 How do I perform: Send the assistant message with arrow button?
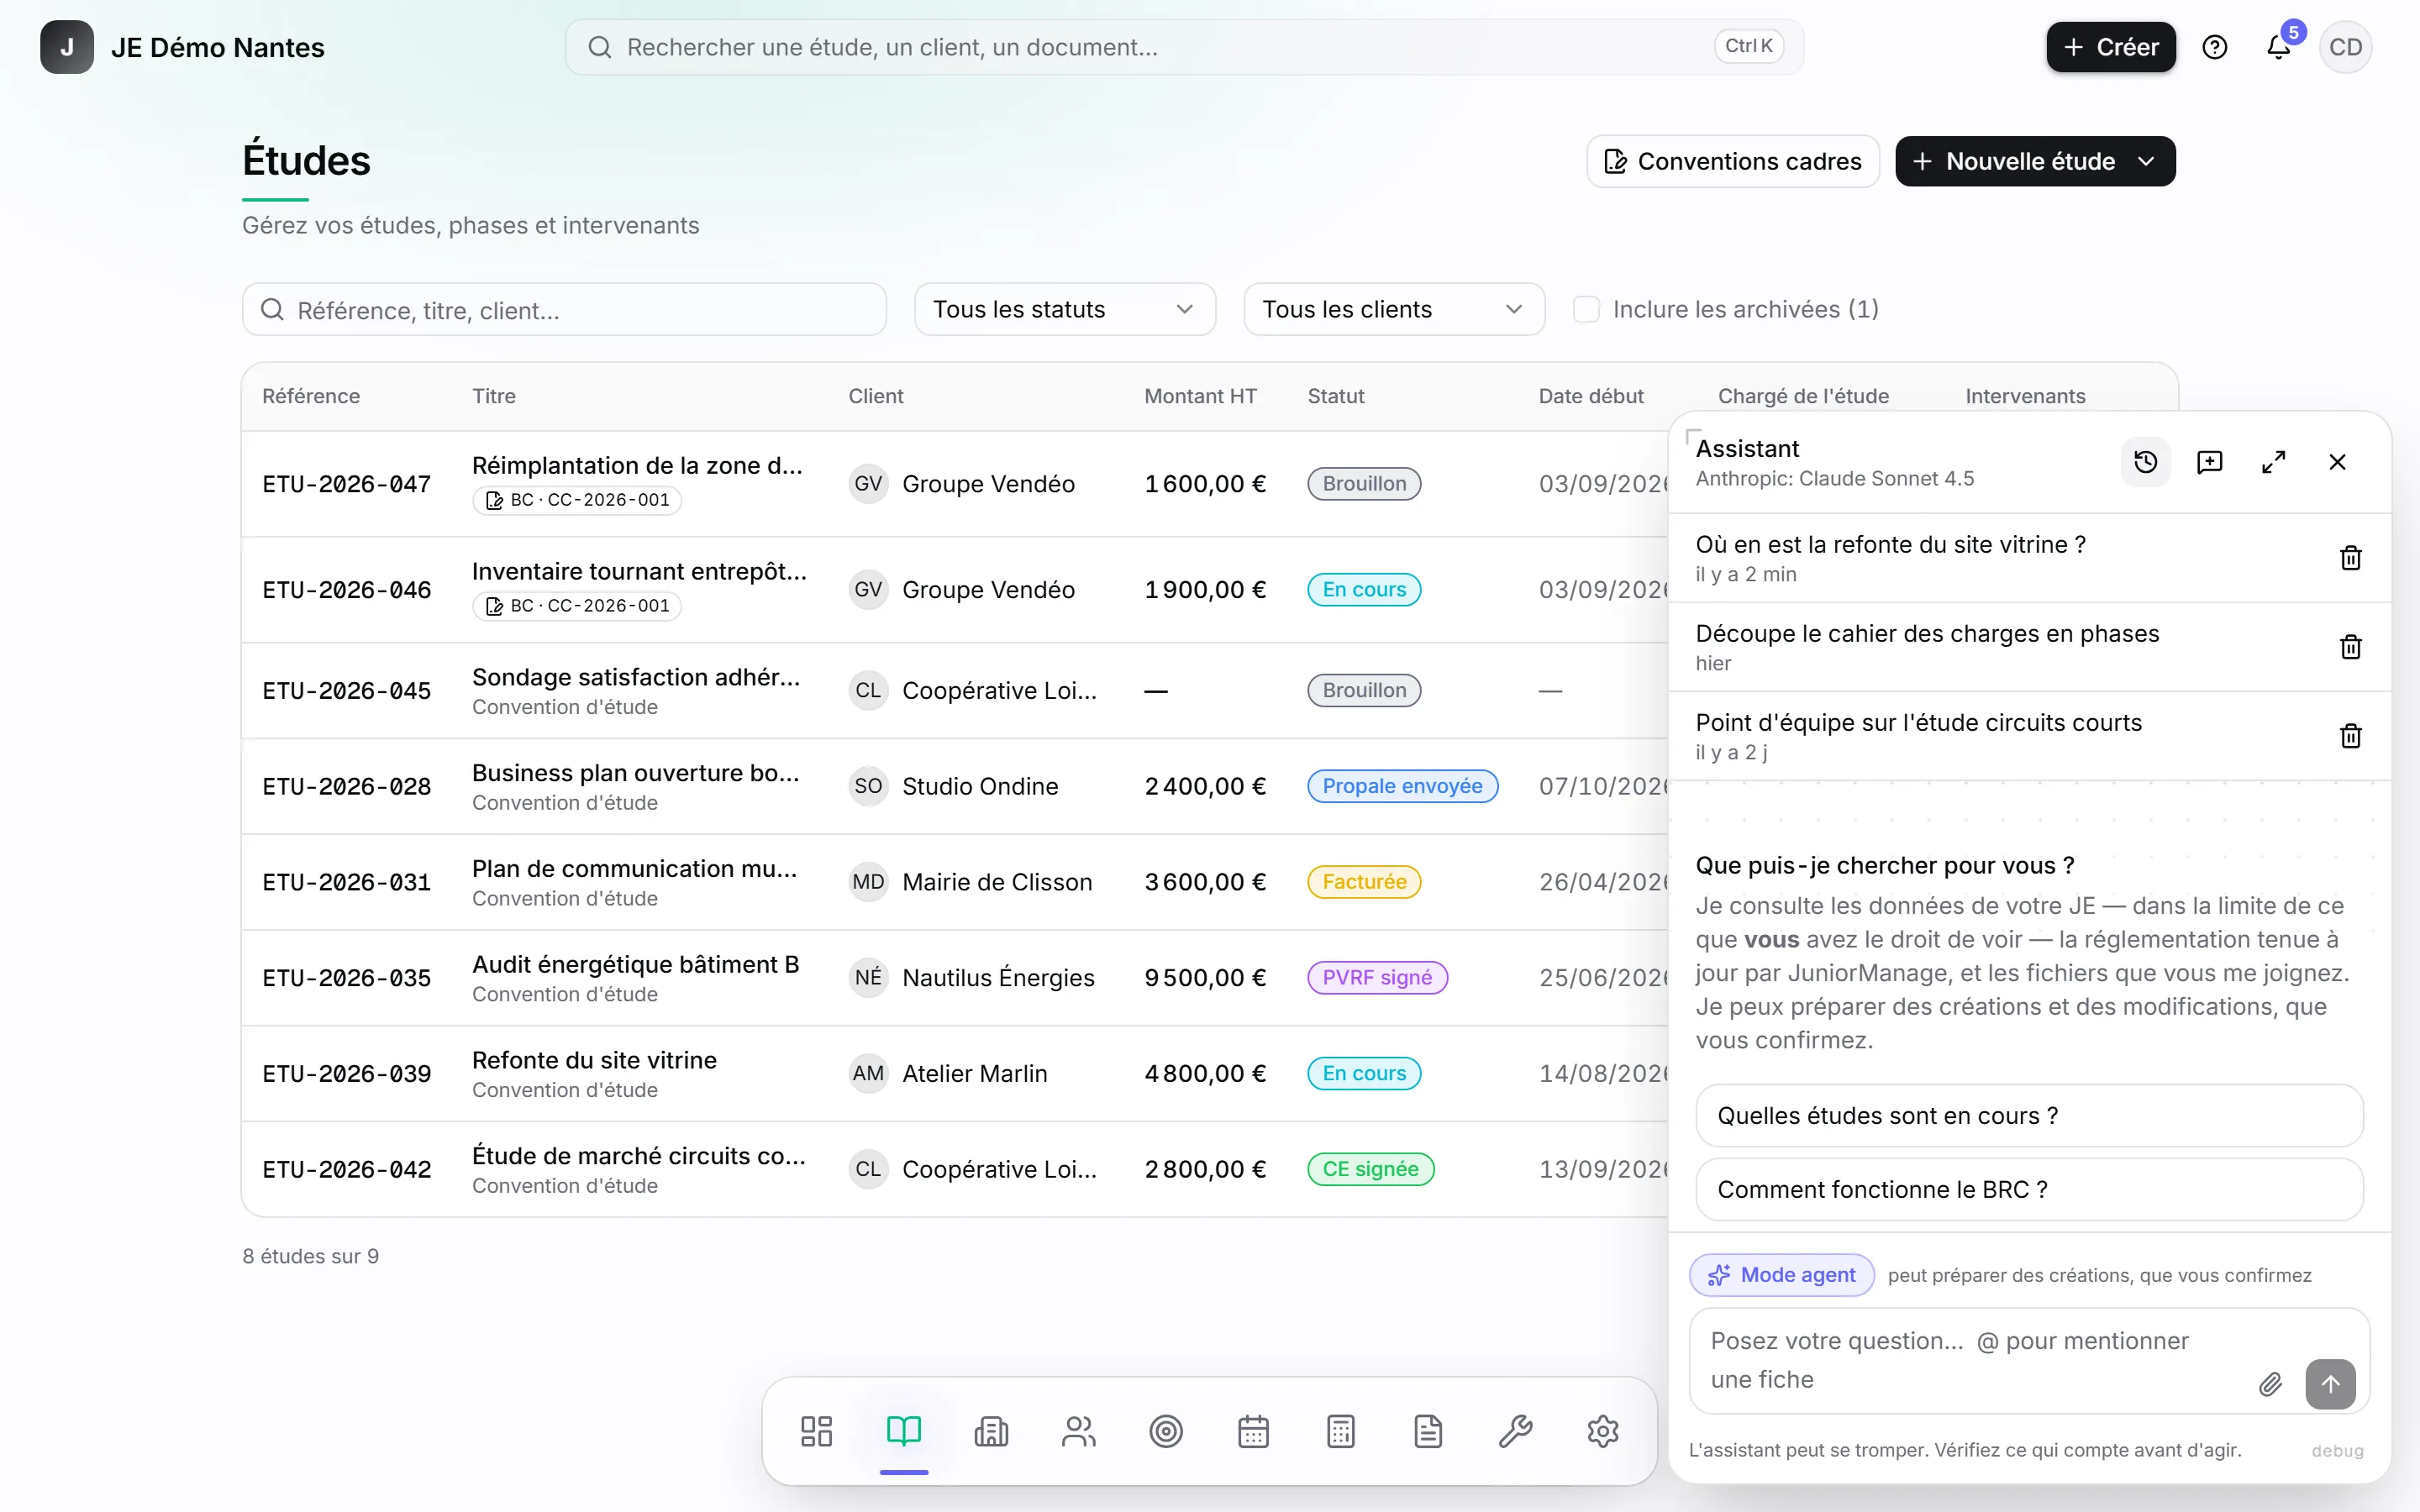[2331, 1384]
